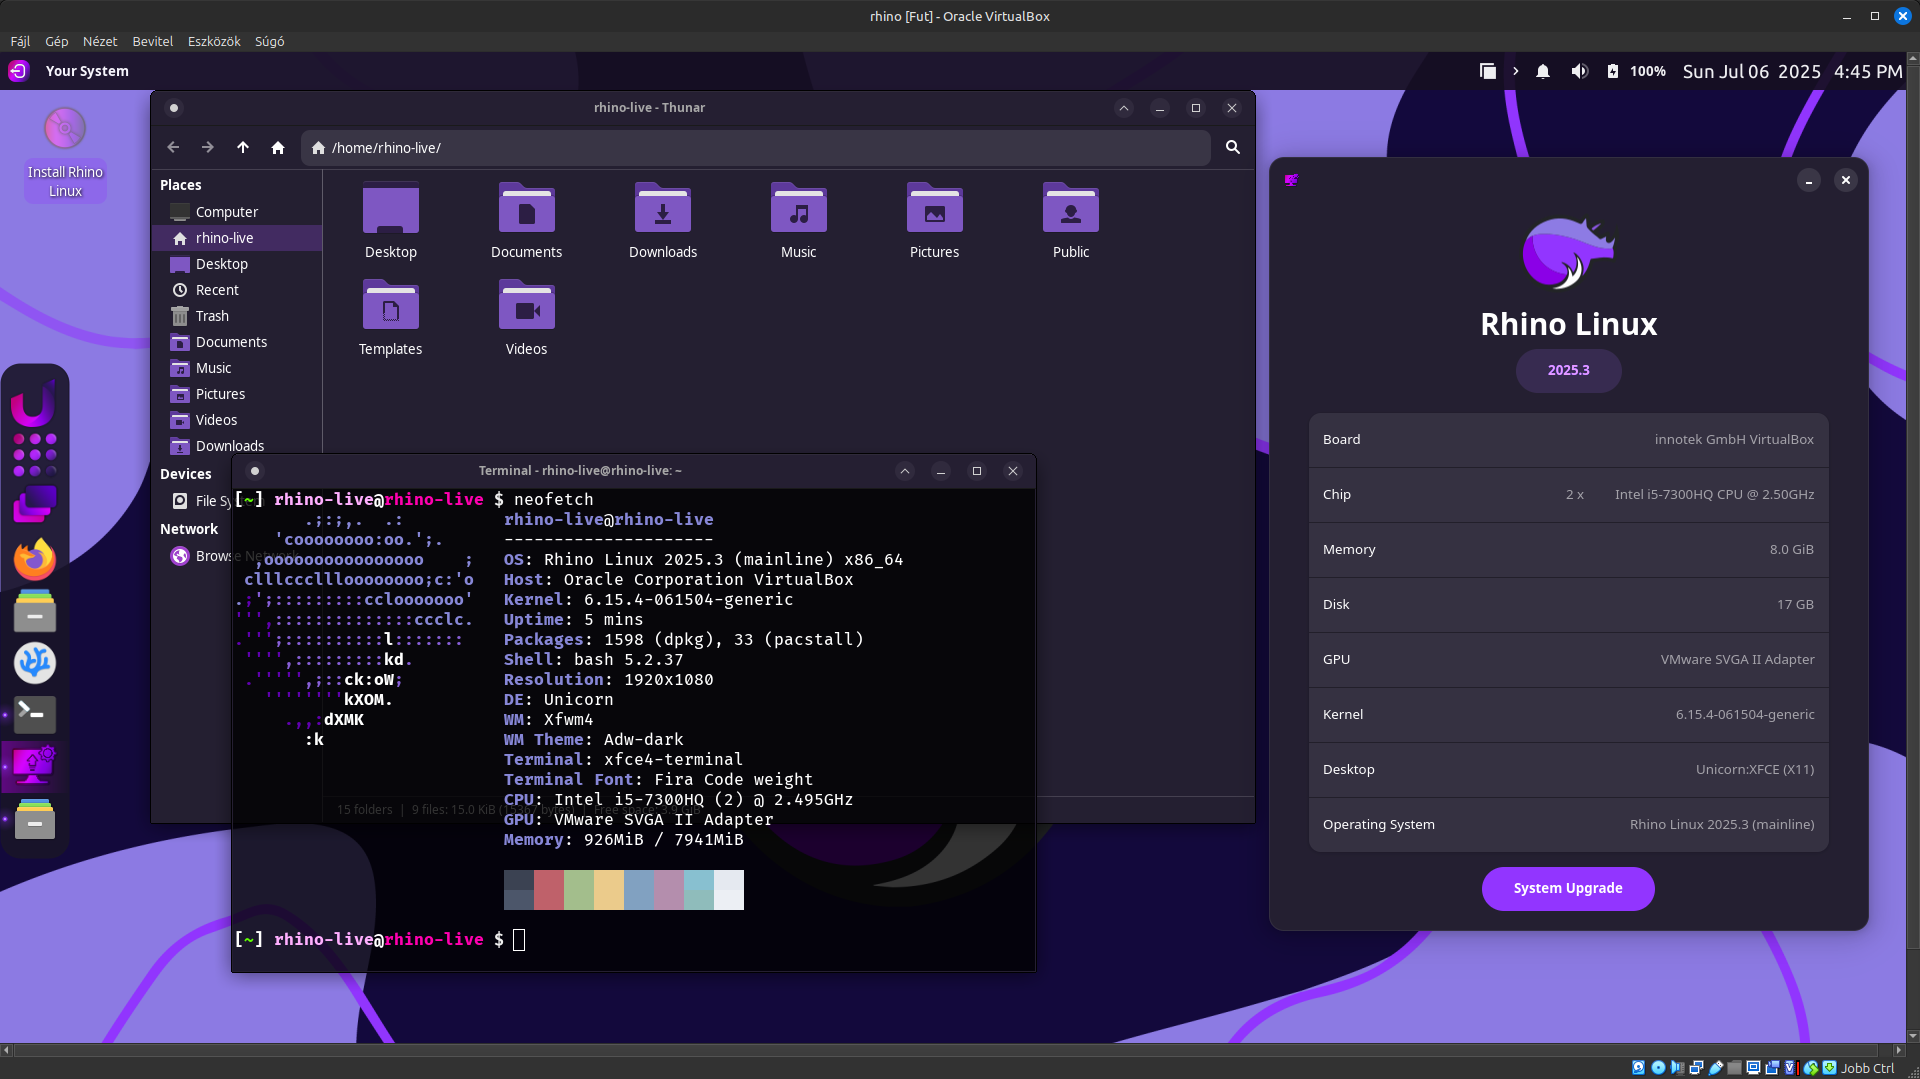The image size is (1920, 1079).
Task: Click the 2025.3 version badge
Action: pyautogui.click(x=1568, y=370)
